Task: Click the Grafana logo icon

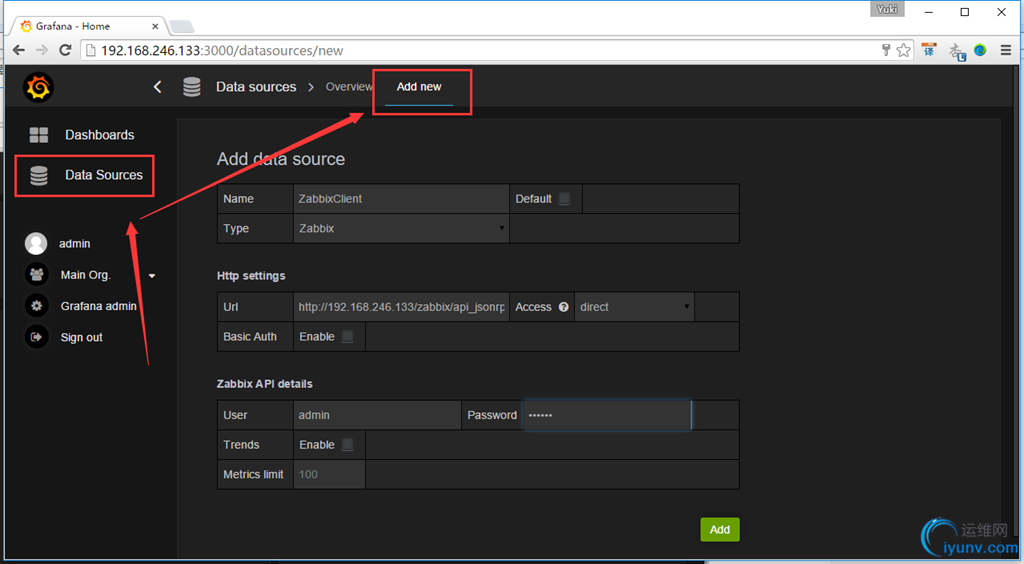Action: pyautogui.click(x=38, y=87)
